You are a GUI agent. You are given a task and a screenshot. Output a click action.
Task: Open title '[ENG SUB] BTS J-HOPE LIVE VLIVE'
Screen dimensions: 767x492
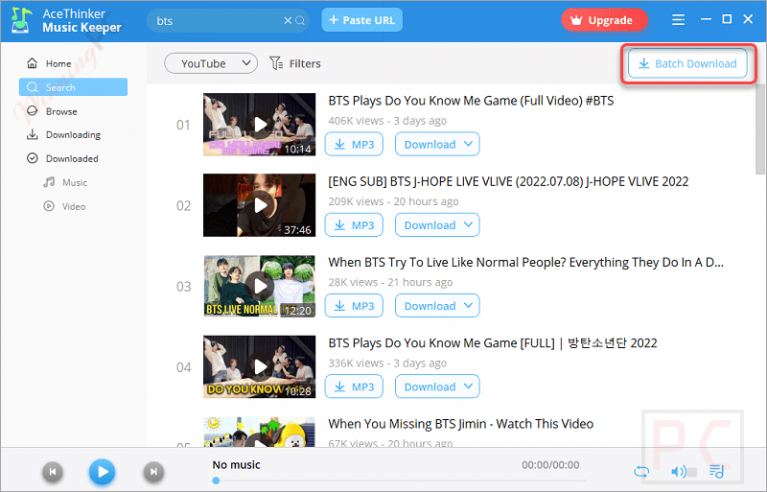[508, 181]
